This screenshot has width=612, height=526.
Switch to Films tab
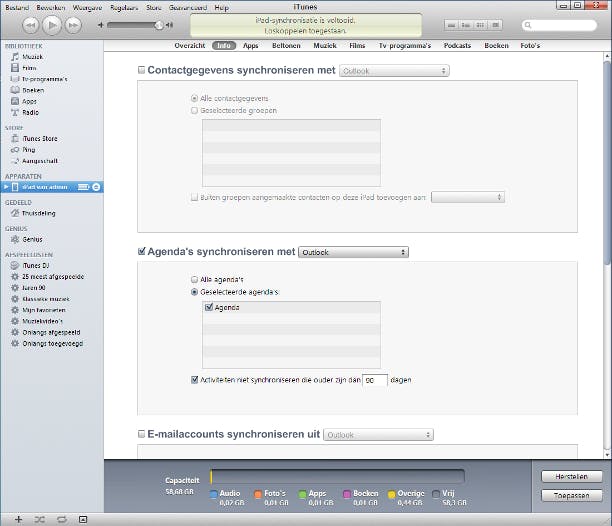pyautogui.click(x=357, y=46)
